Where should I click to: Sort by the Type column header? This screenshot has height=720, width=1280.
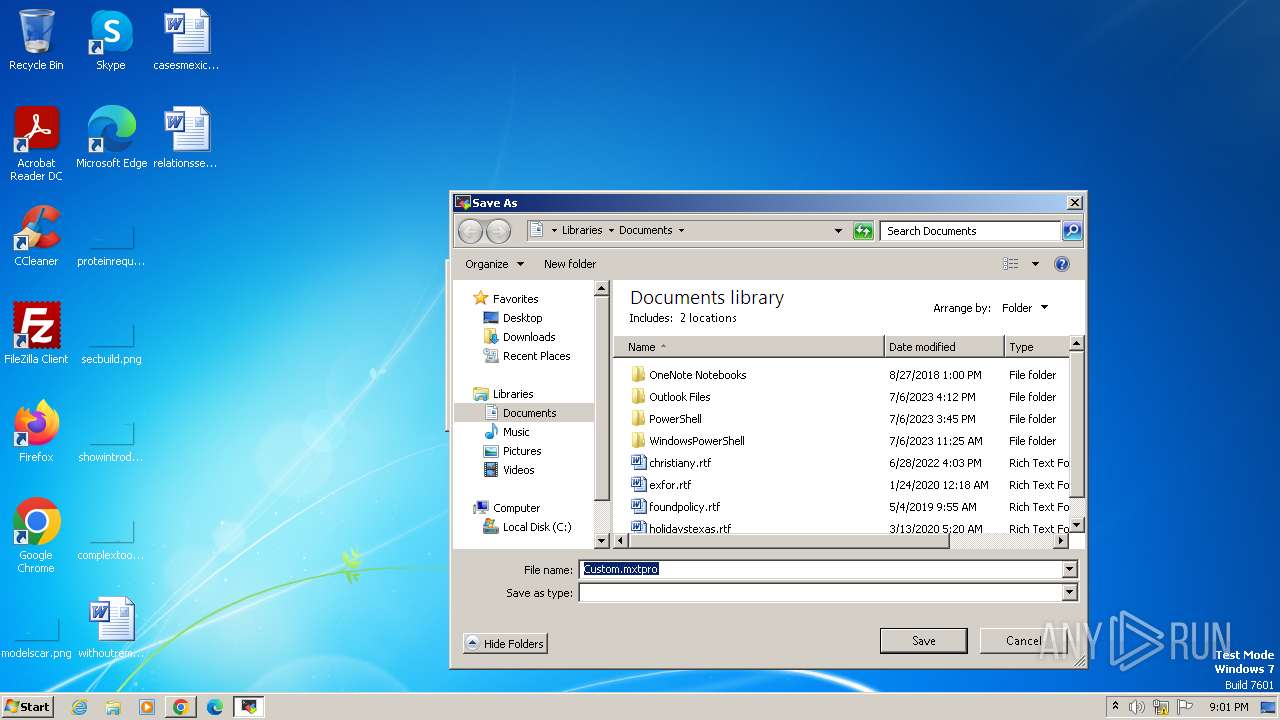1036,347
